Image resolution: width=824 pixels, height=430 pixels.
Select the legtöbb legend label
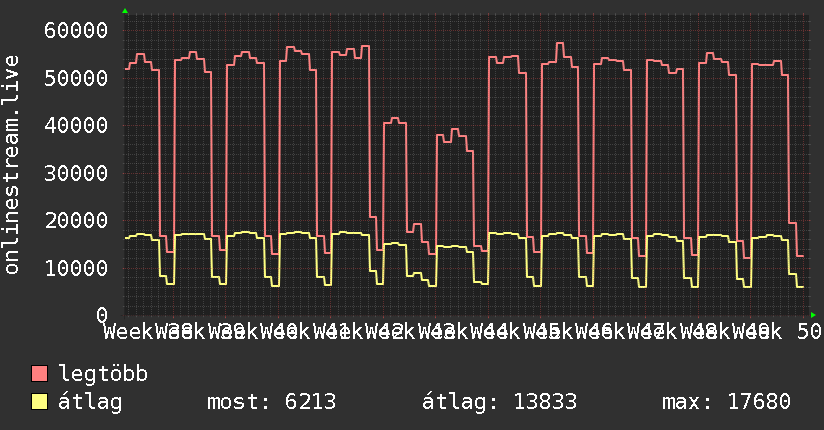(x=103, y=374)
